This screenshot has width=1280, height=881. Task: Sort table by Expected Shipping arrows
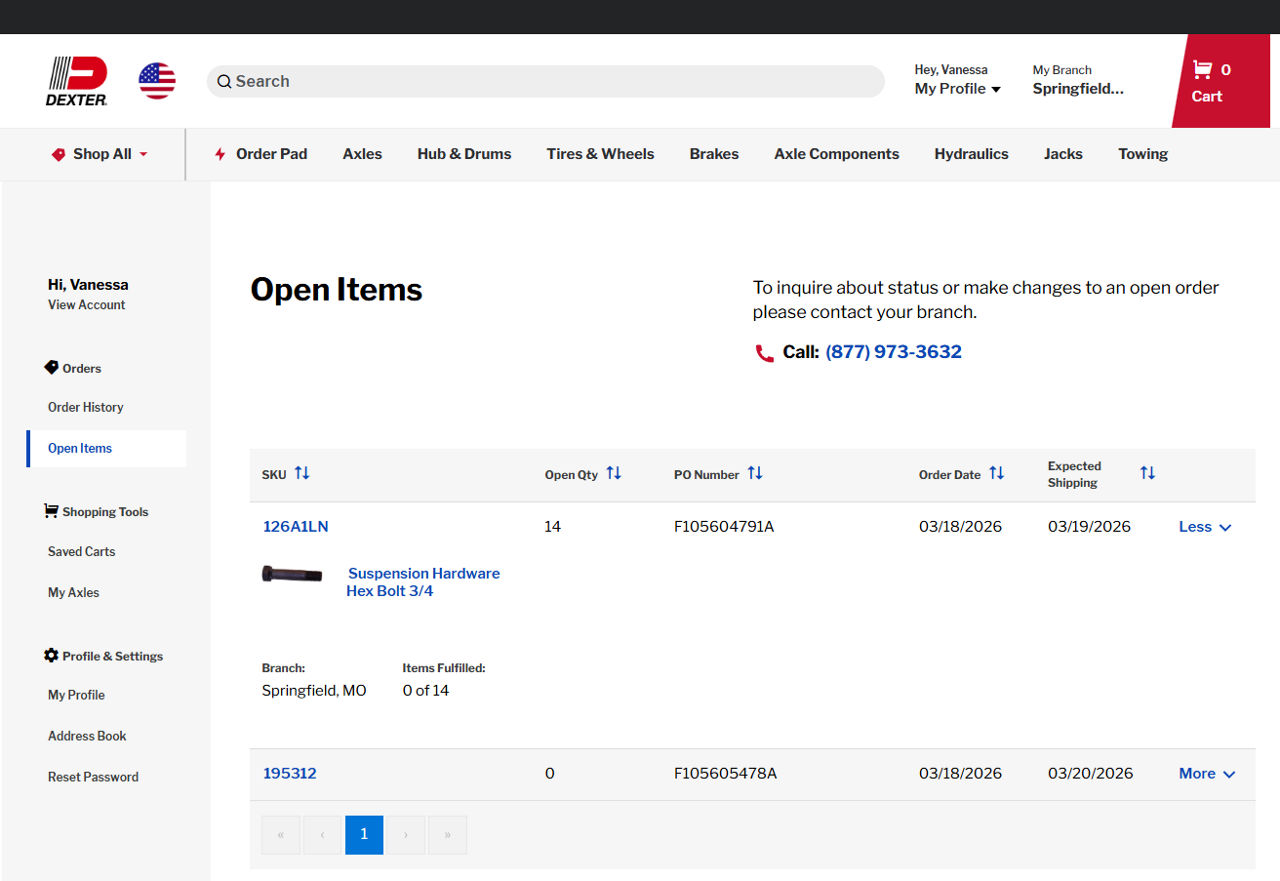pyautogui.click(x=1147, y=473)
